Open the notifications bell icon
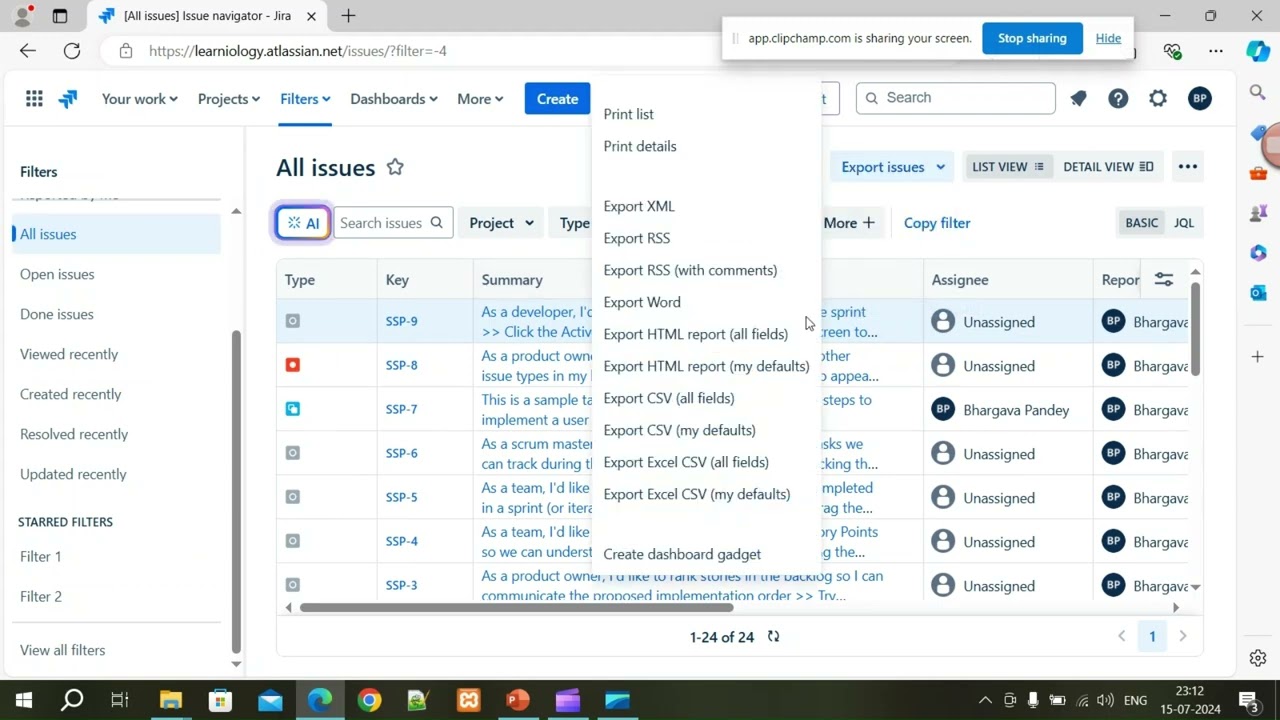This screenshot has width=1280, height=720. (1078, 98)
